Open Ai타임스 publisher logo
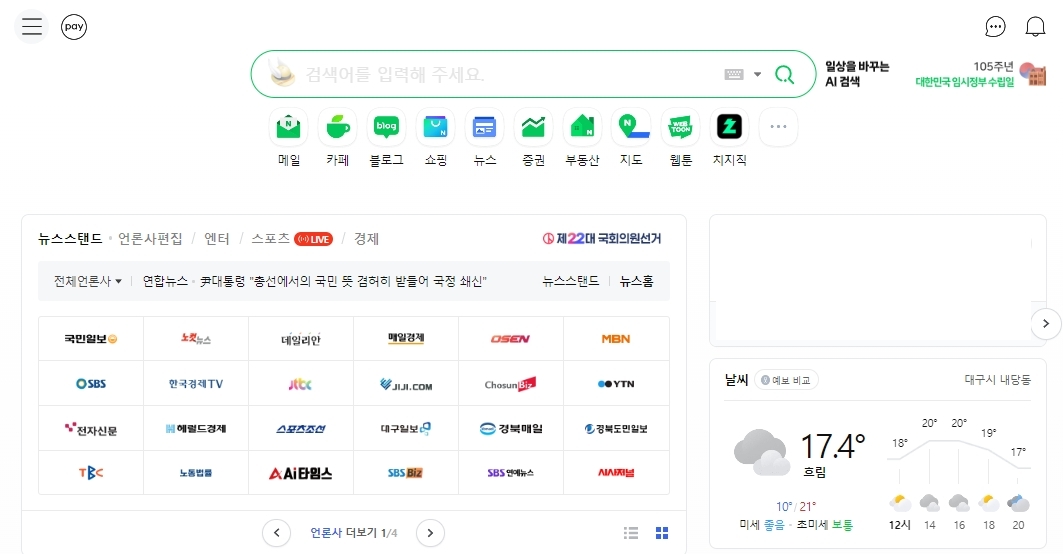This screenshot has width=1063, height=554. [301, 473]
